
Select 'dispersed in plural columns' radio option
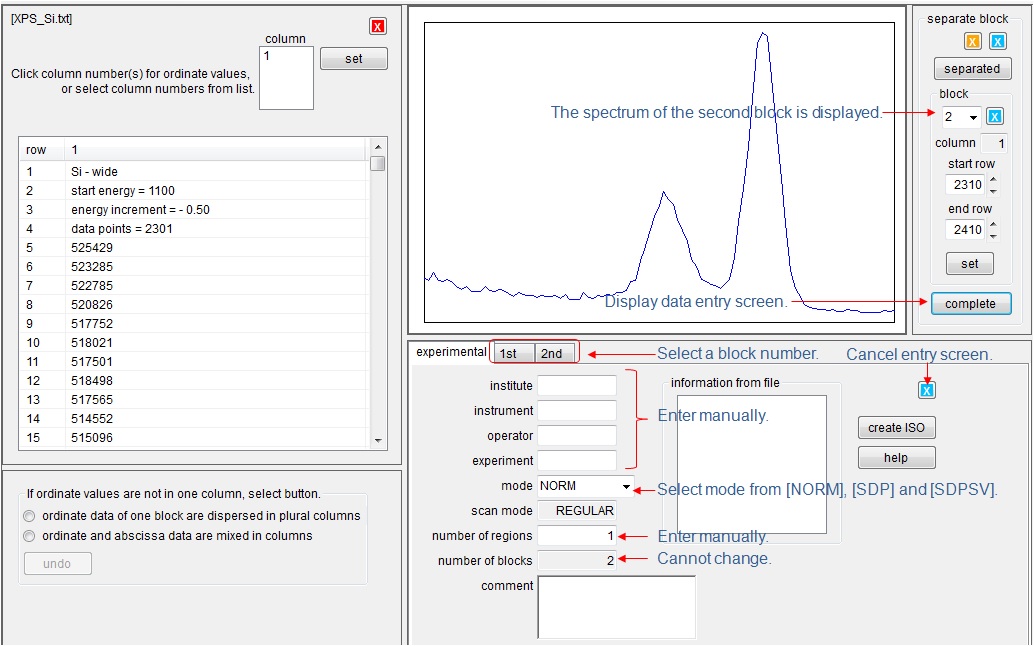[30, 516]
